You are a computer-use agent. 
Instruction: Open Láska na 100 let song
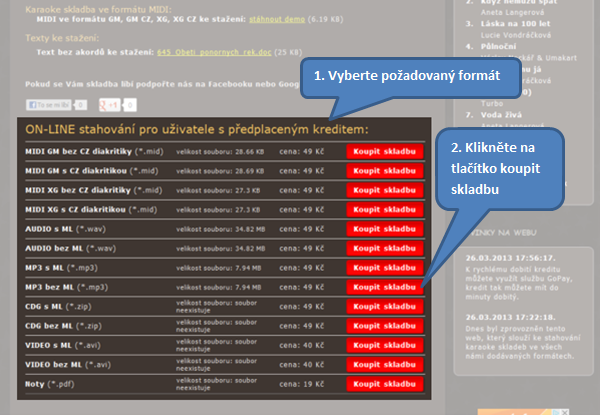(515, 24)
